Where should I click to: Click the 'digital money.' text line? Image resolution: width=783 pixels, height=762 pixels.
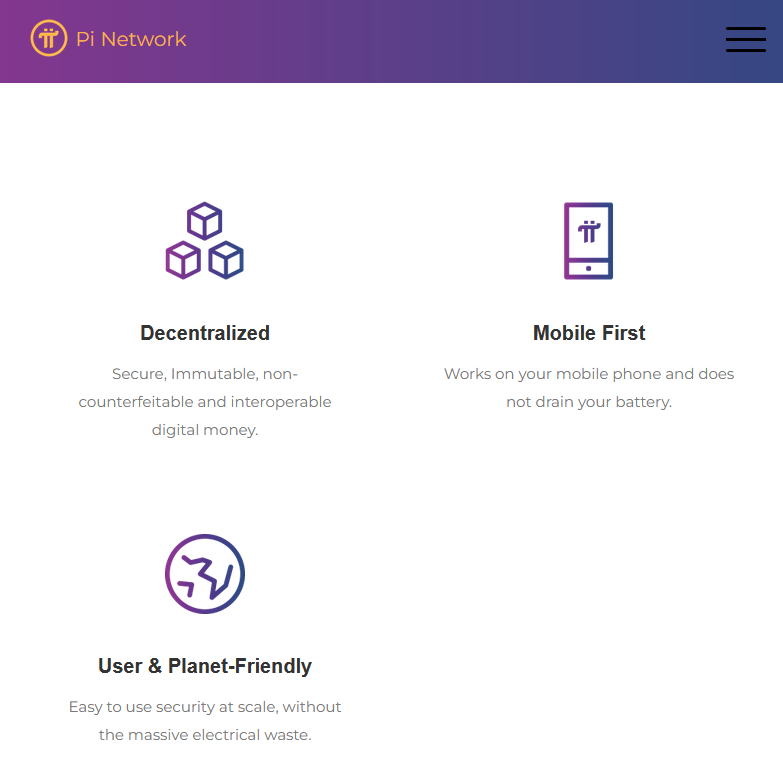pos(205,429)
